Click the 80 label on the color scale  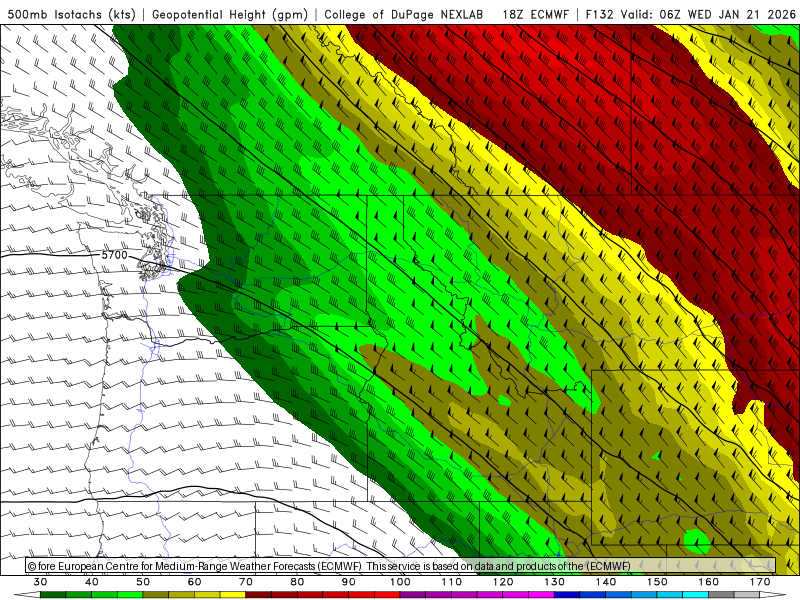pyautogui.click(x=297, y=582)
